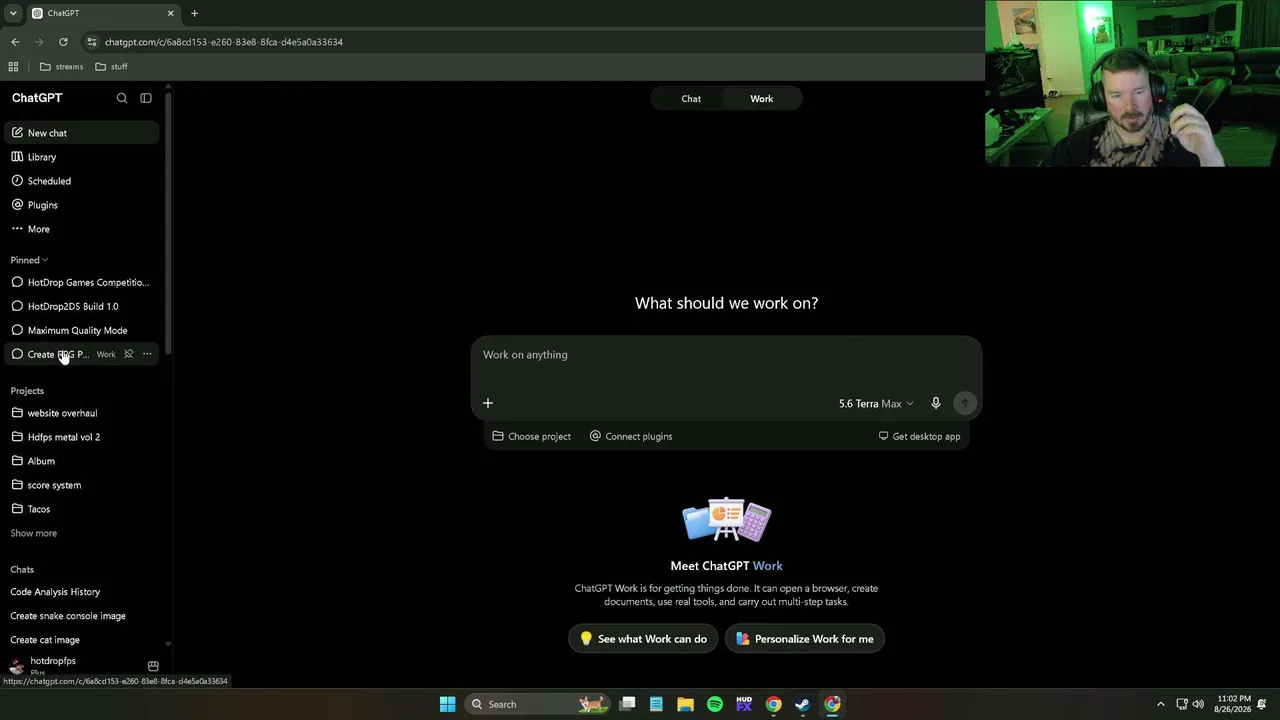Screen dimensions: 1280x720
Task: Open File Explorer from the taskbar
Action: (685, 704)
